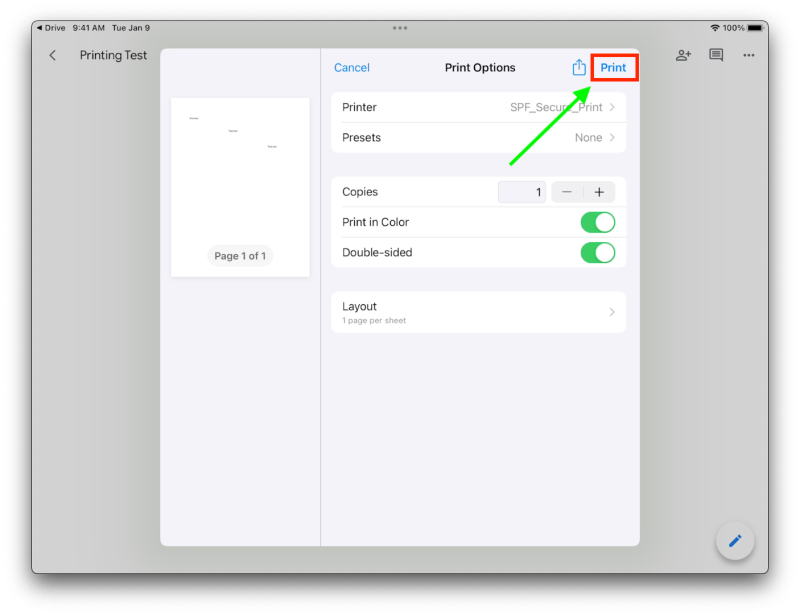Screen dimensions: 800x615
Task: Expand the Presets option row
Action: (478, 138)
